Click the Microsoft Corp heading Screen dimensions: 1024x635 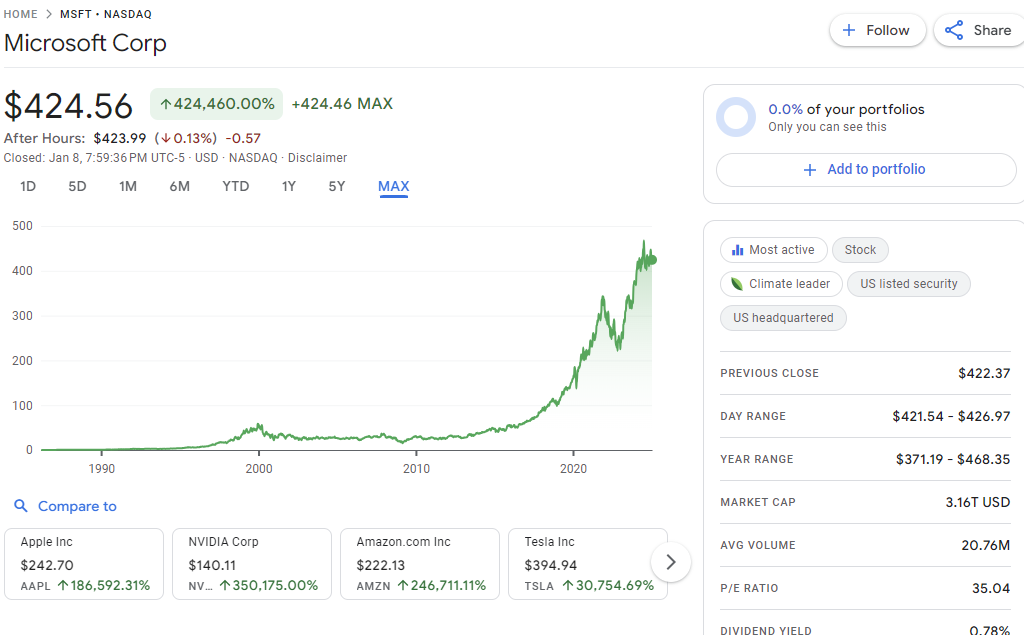(x=85, y=43)
